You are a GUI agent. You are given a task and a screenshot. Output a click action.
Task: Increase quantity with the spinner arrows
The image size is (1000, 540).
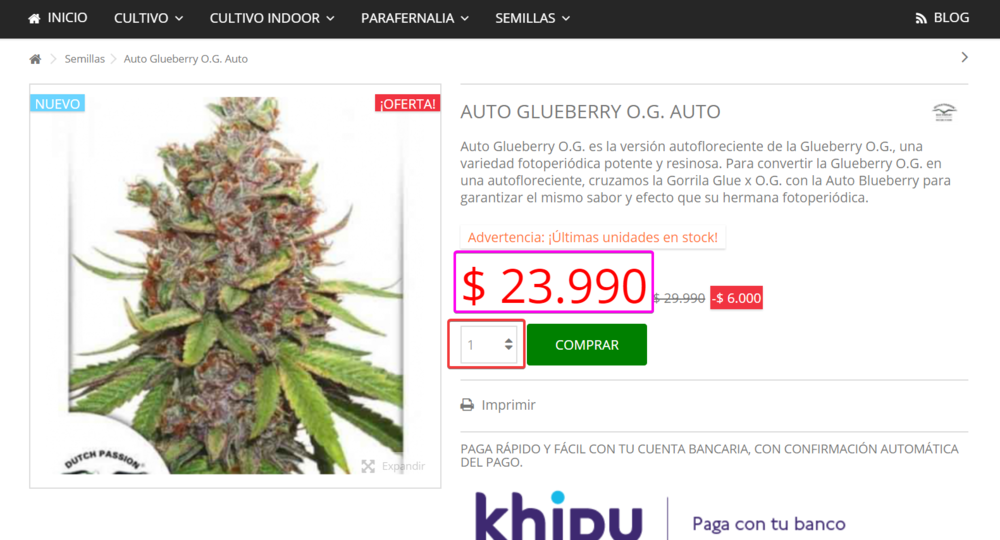pos(508,341)
